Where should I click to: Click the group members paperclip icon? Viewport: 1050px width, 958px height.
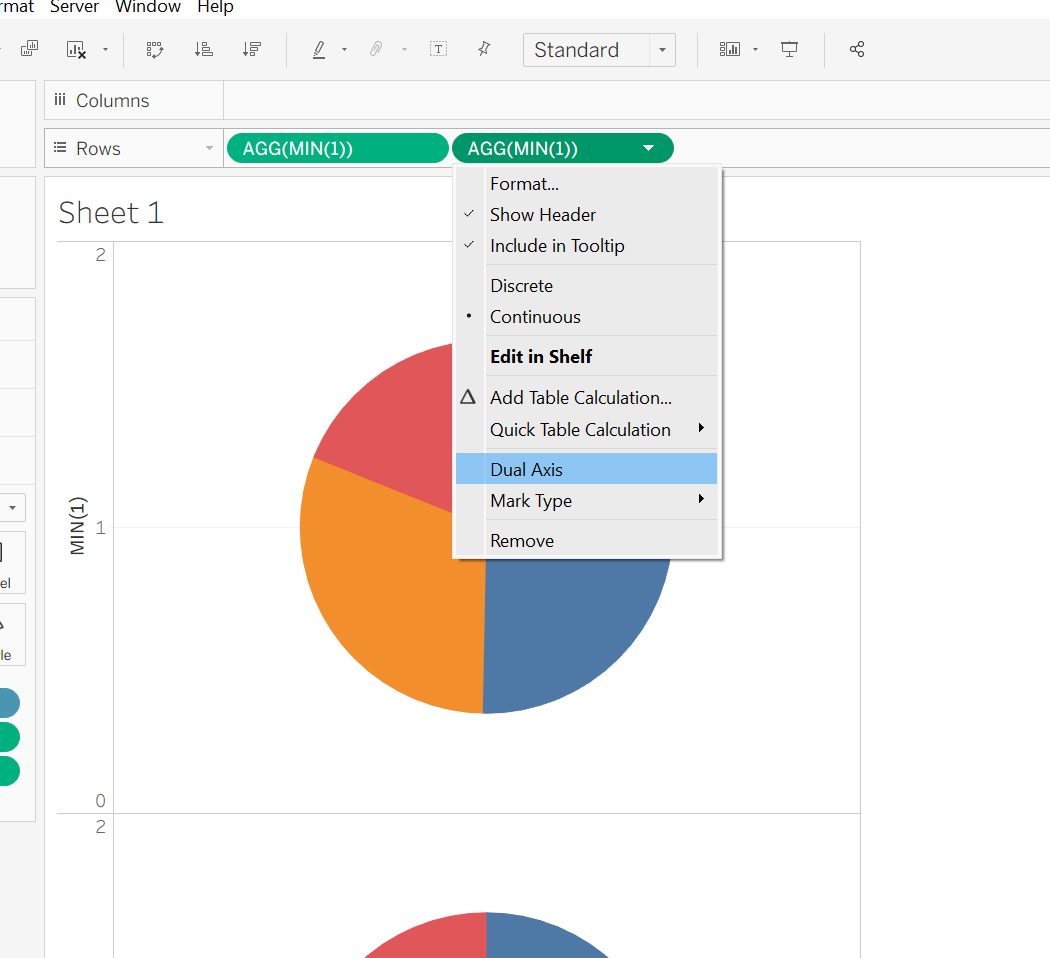pyautogui.click(x=376, y=49)
